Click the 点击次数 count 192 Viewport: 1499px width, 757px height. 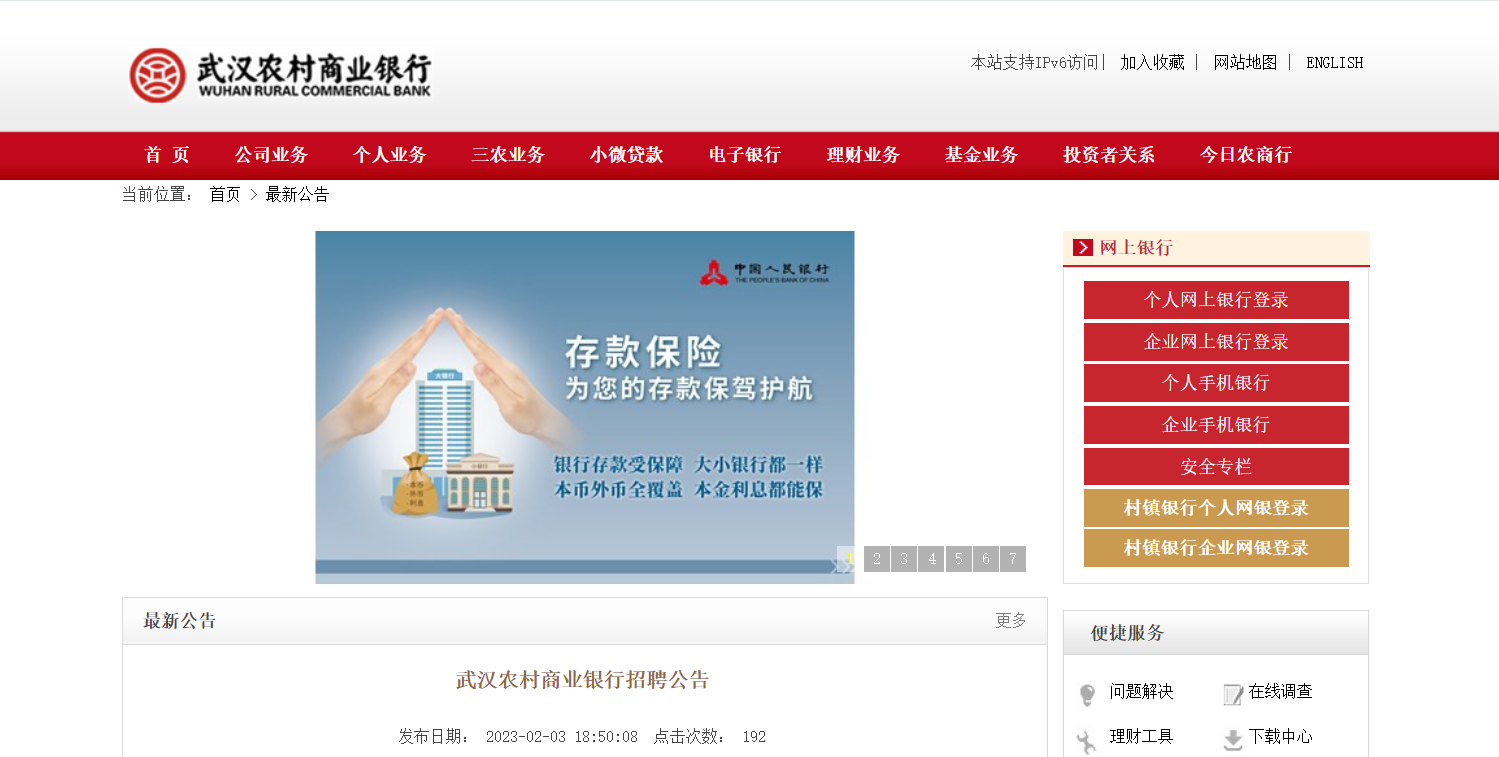[754, 737]
